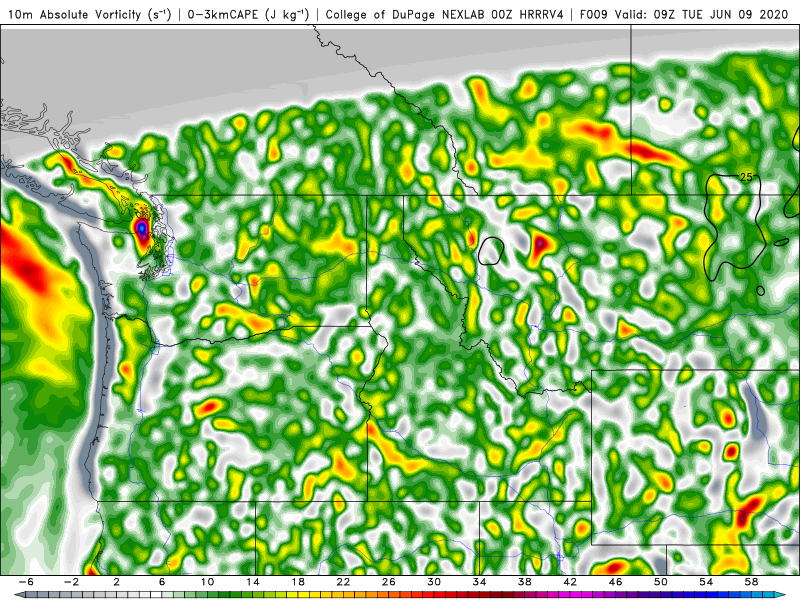Click the colorbar label "-2"
Viewport: 800px width, 600px height.
(71, 582)
